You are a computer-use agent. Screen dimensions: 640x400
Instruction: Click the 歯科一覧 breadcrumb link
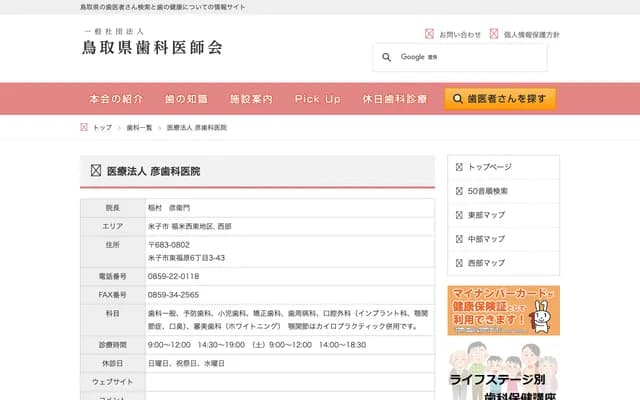point(139,128)
